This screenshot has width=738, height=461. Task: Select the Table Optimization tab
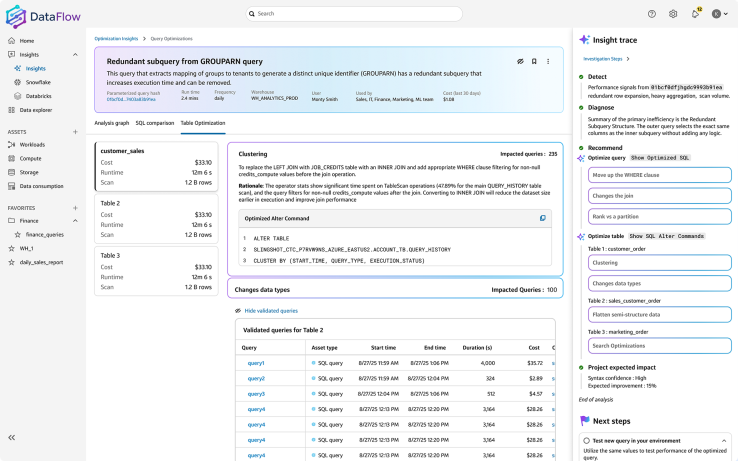203,123
